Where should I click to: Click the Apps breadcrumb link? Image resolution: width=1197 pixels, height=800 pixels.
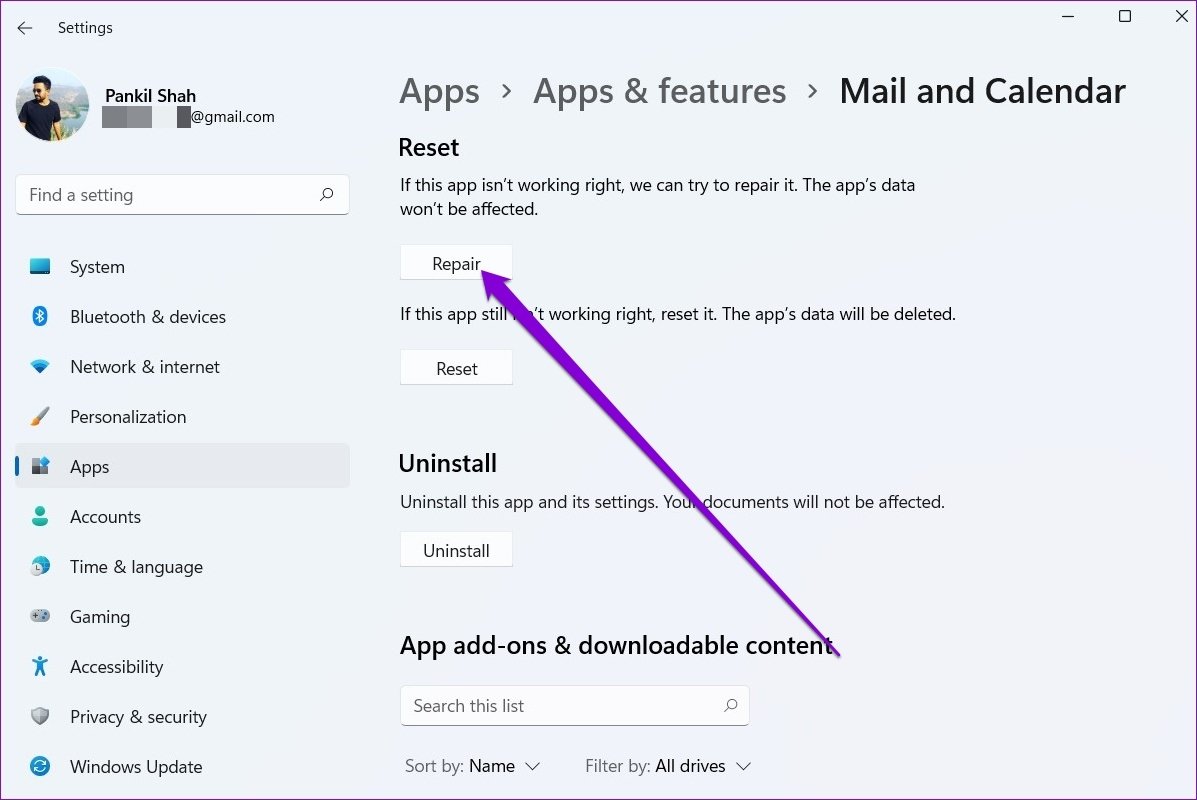click(x=439, y=92)
